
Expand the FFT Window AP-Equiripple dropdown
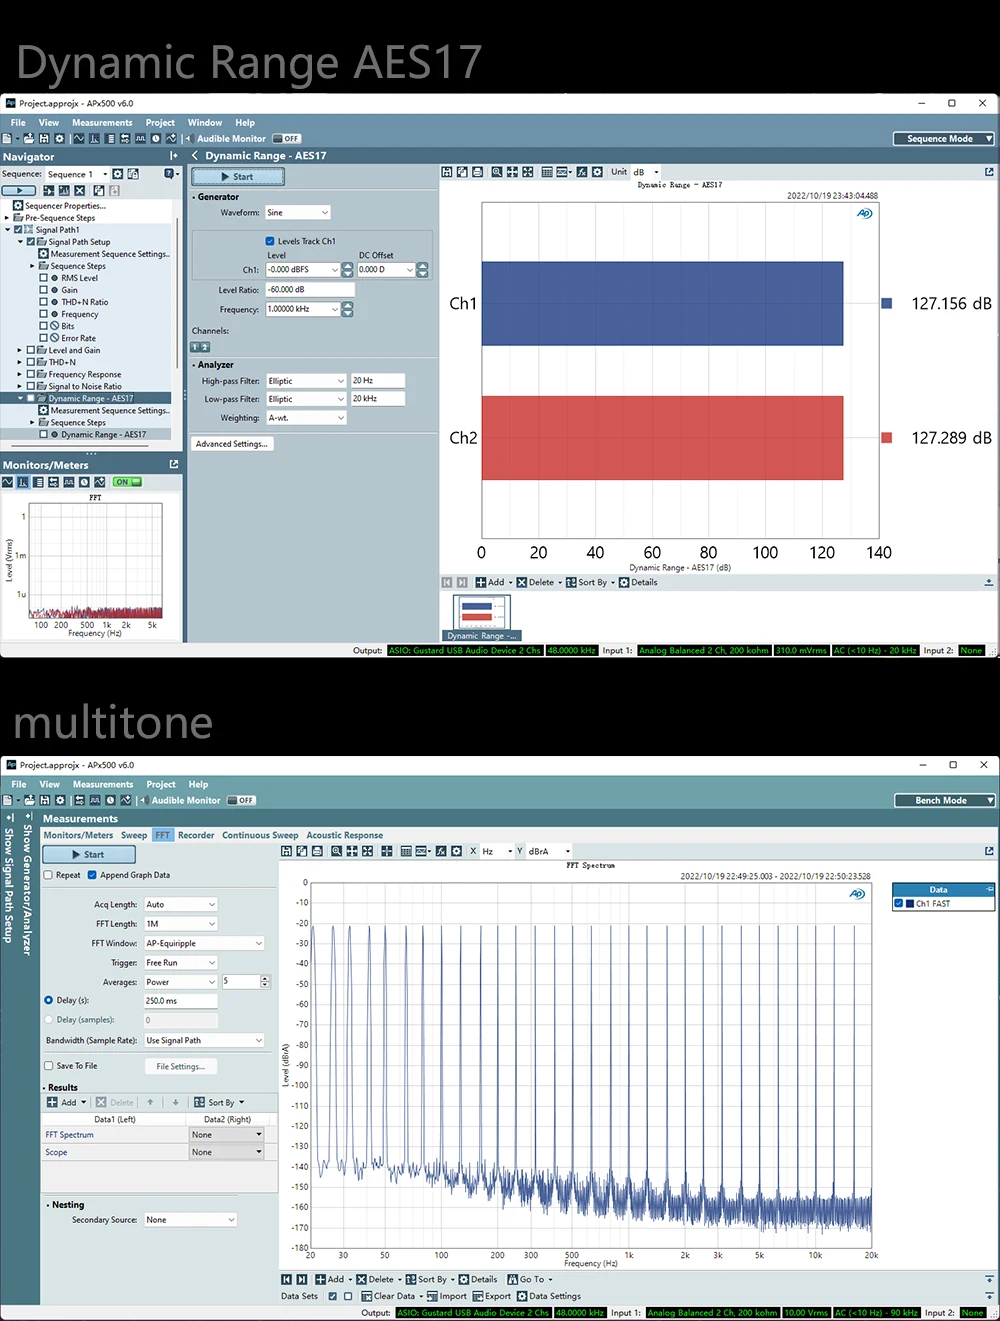[x=204, y=943]
